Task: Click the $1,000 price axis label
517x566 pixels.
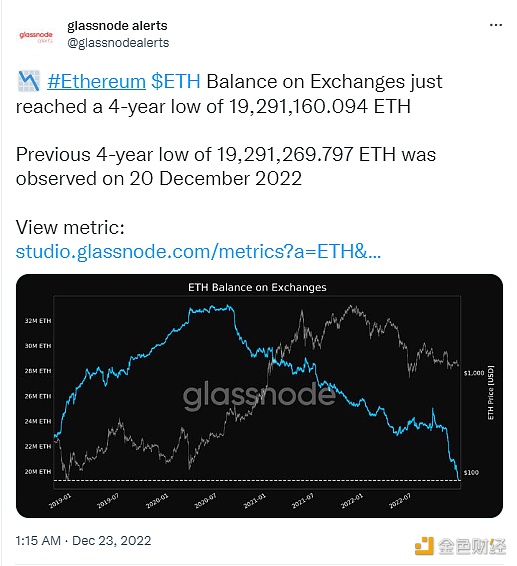Action: point(474,373)
